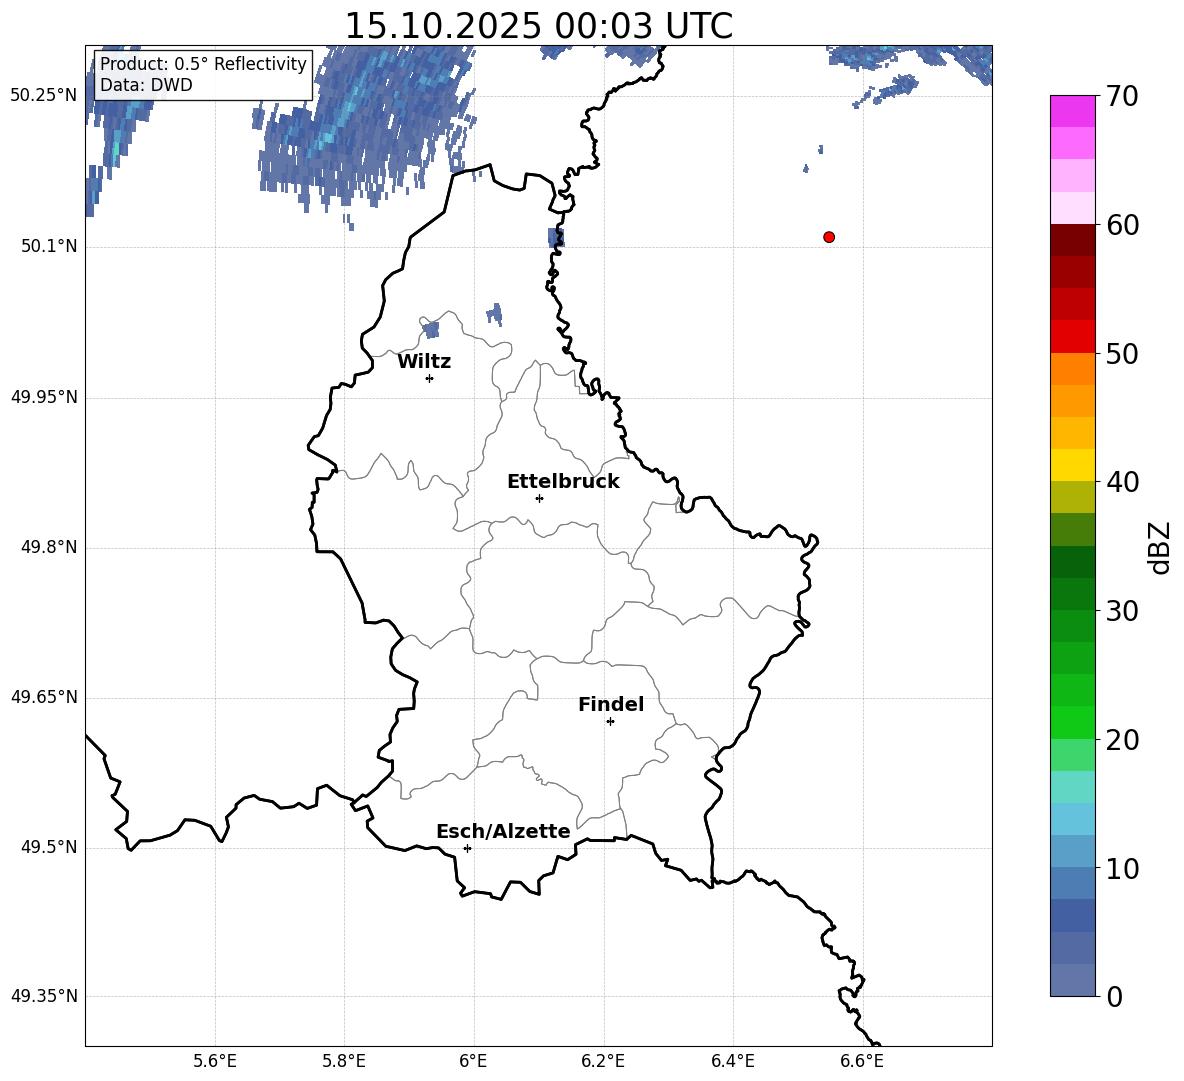Click the dBZ colorbar label
This screenshot has width=1184, height=1081.
pyautogui.click(x=1160, y=547)
